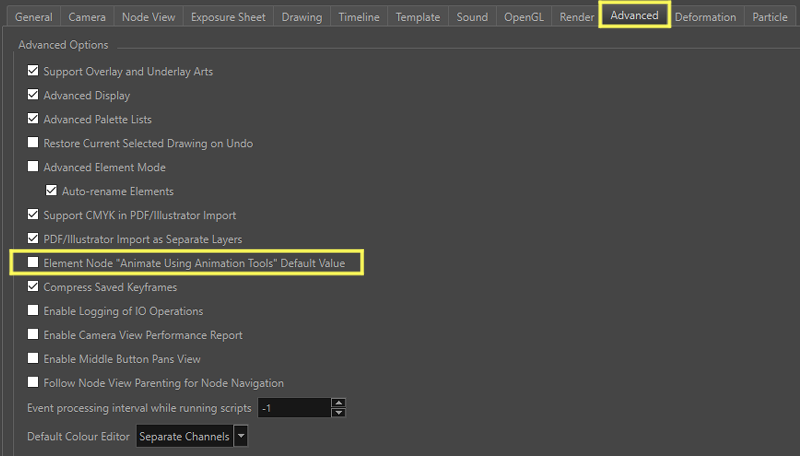The height and width of the screenshot is (456, 800).
Task: Disable Support Overlay and Underlay Arts
Action: click(34, 72)
